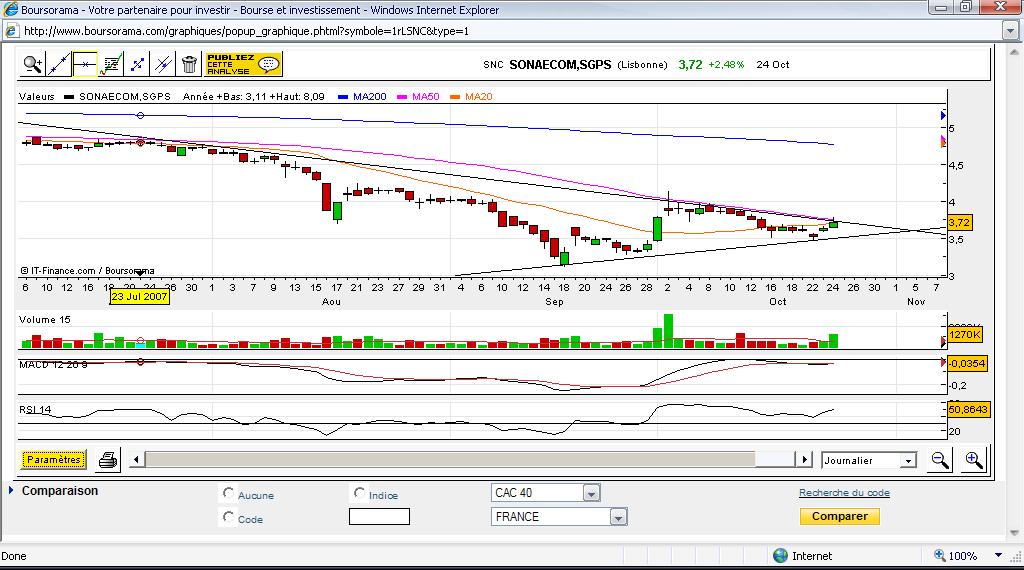Open the indicators chart tool
This screenshot has height=570, width=1024.
pos(111,64)
